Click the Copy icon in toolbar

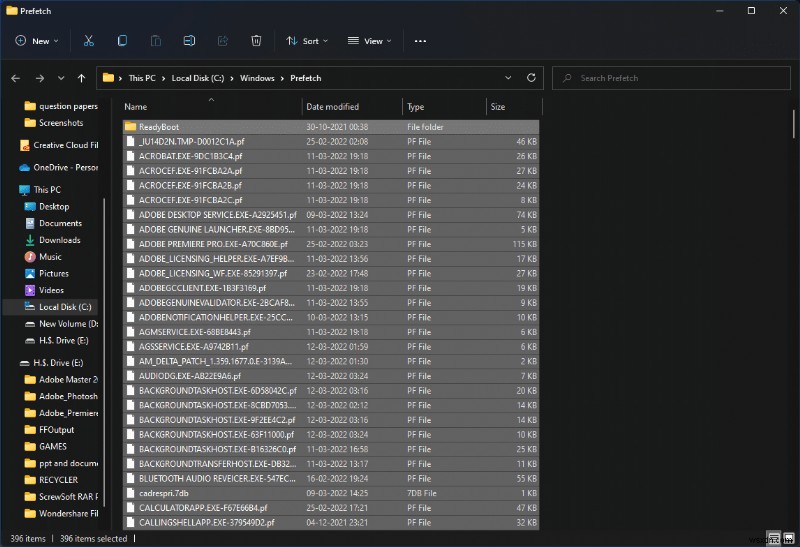tap(122, 41)
